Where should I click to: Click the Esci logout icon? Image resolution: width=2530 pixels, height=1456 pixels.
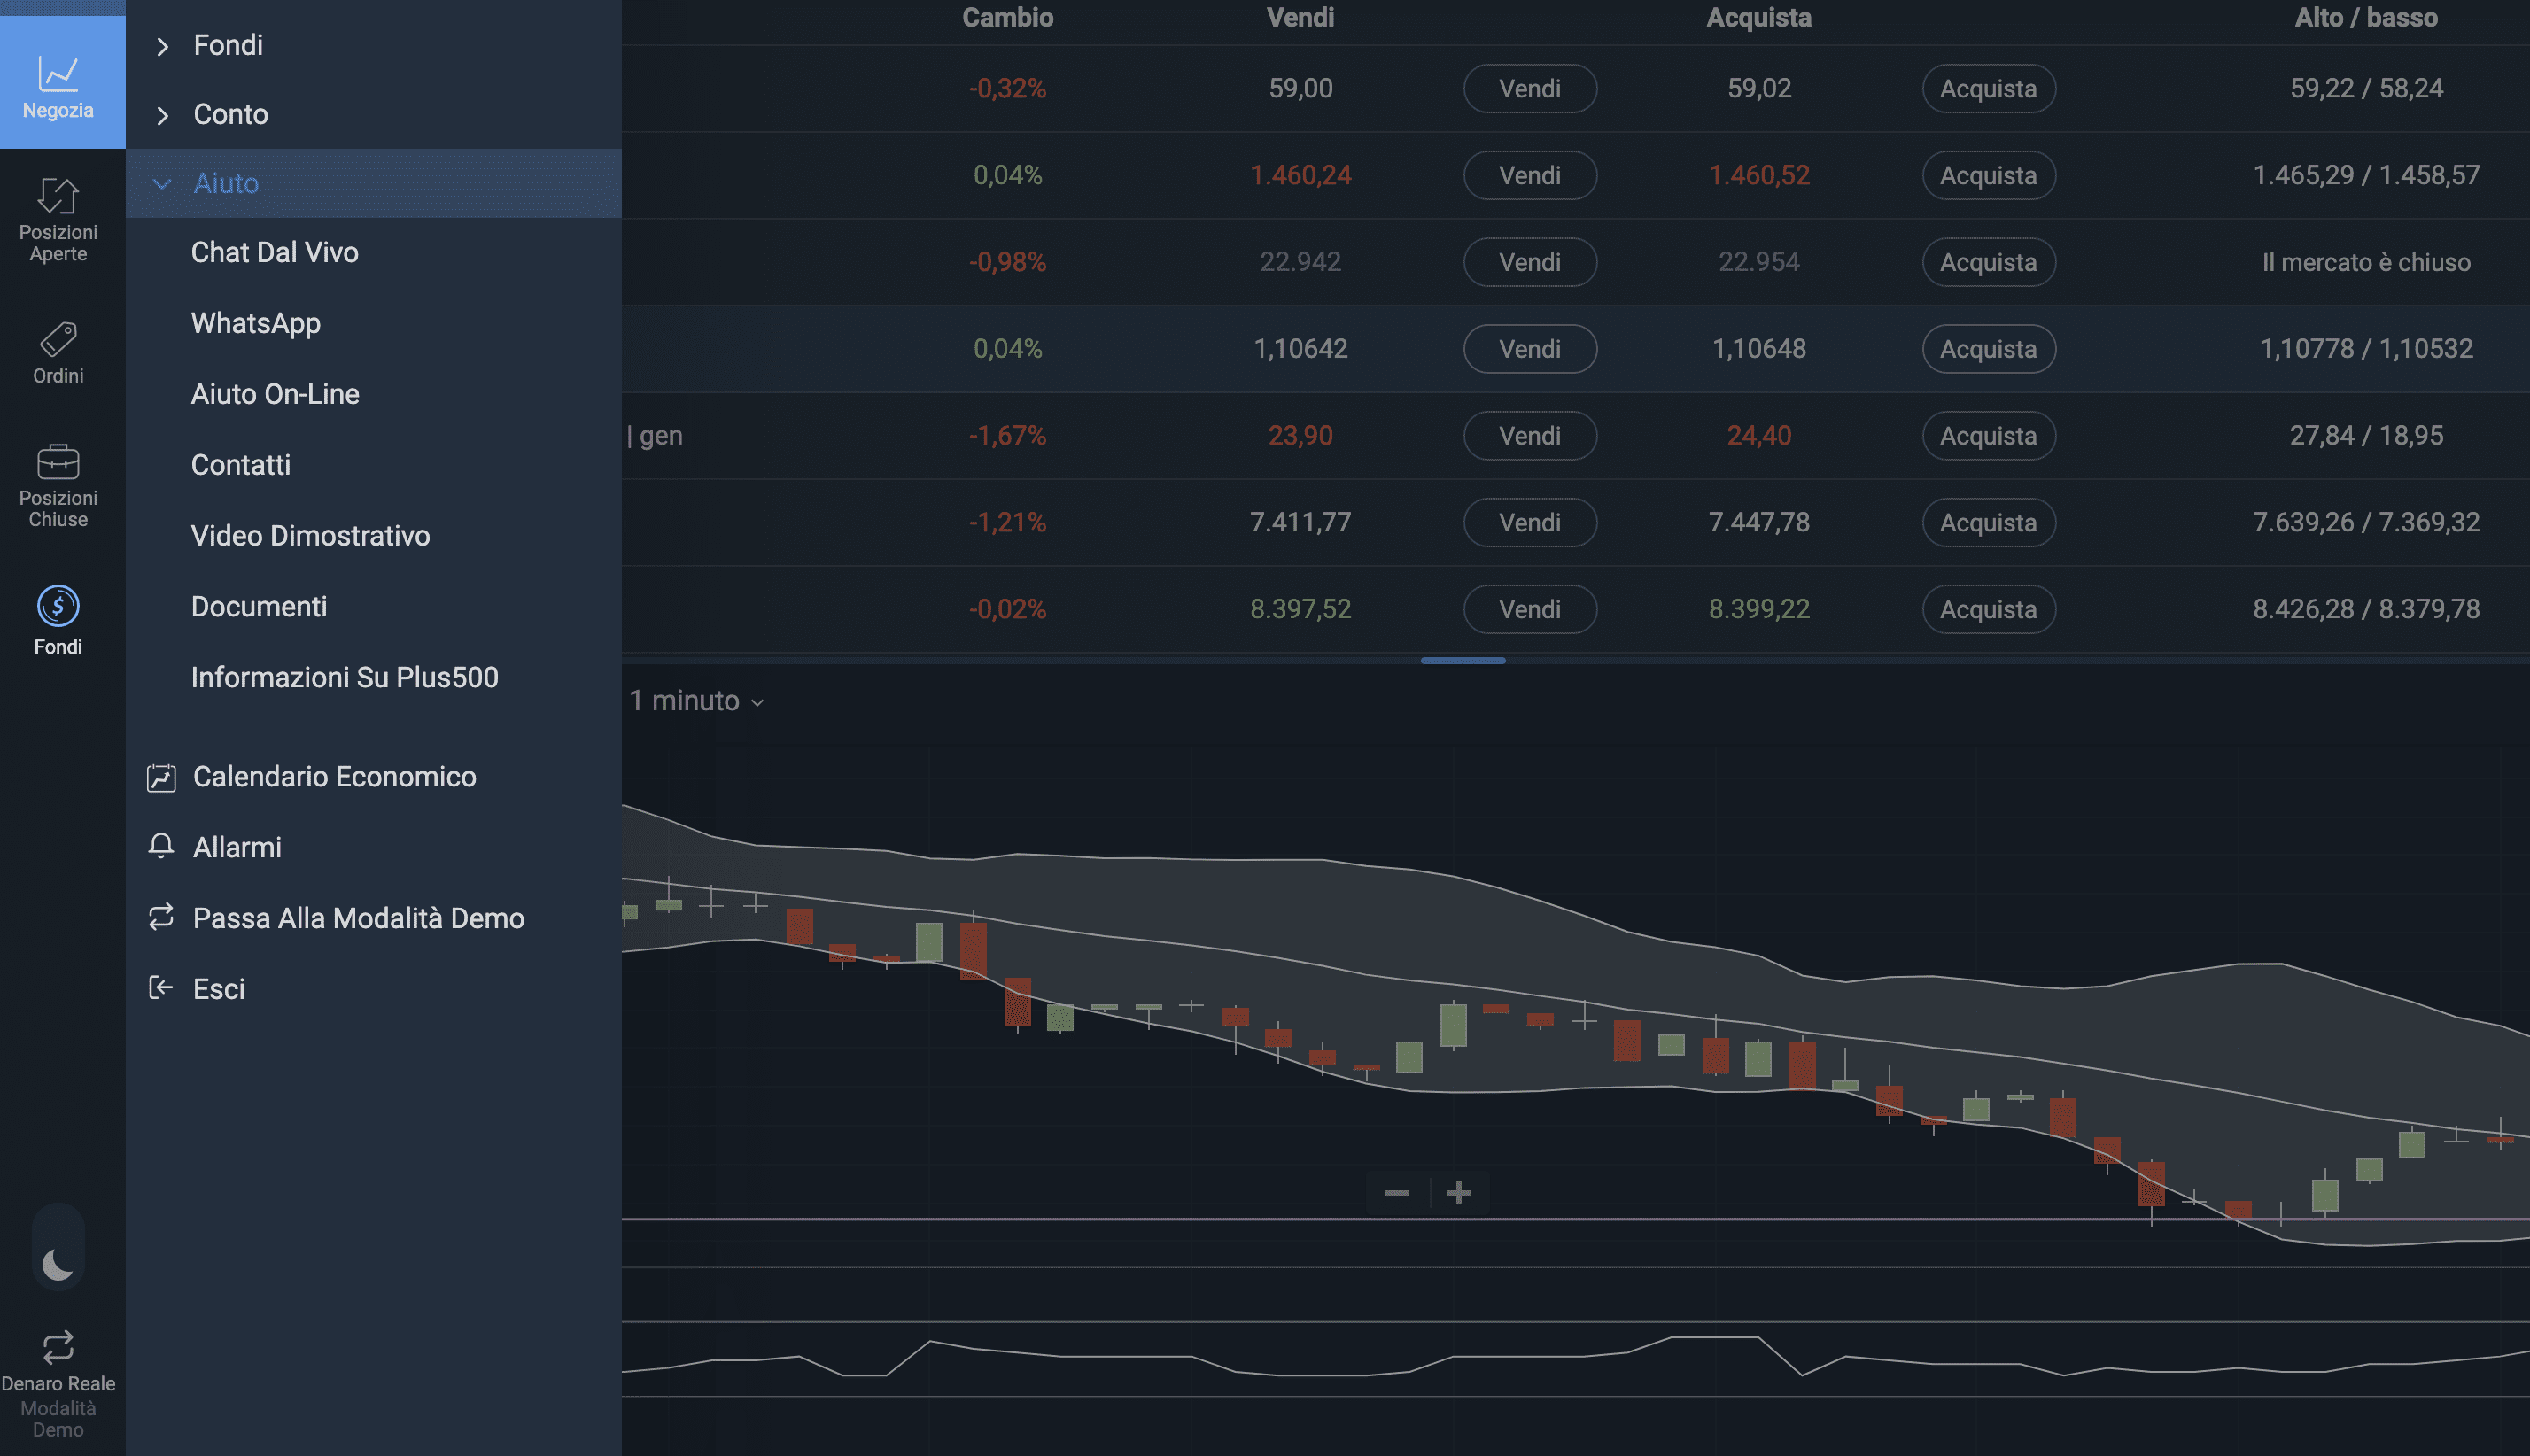click(161, 989)
